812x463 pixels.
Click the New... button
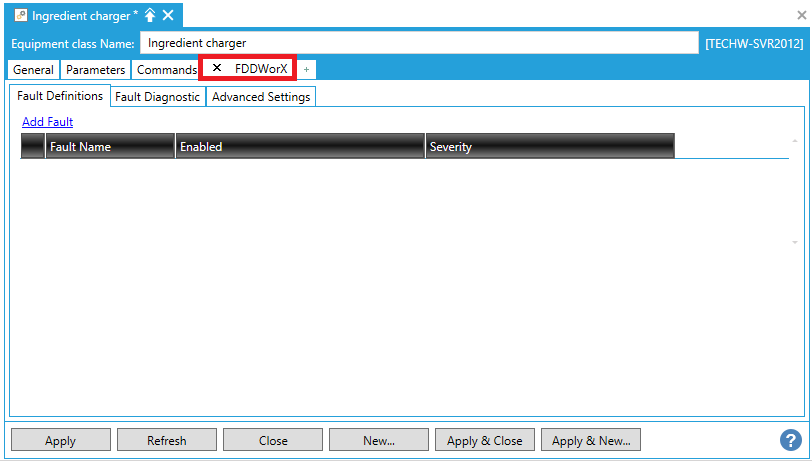(x=378, y=440)
